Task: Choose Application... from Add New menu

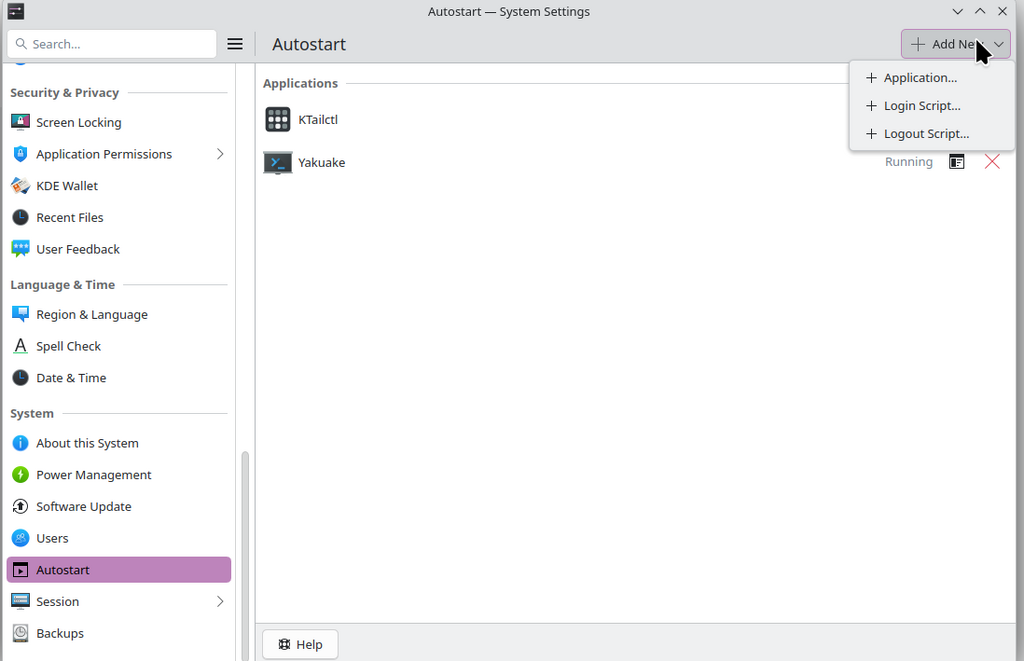Action: tap(920, 78)
